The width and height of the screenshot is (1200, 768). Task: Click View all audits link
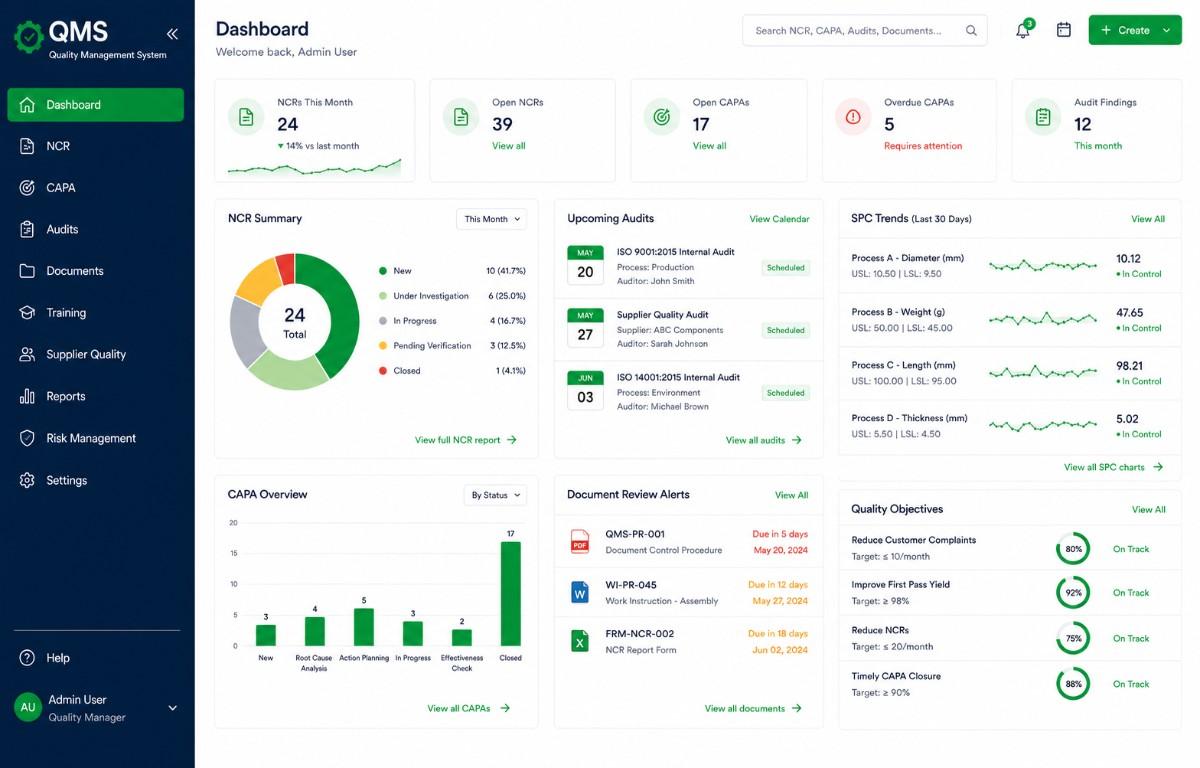(x=764, y=440)
